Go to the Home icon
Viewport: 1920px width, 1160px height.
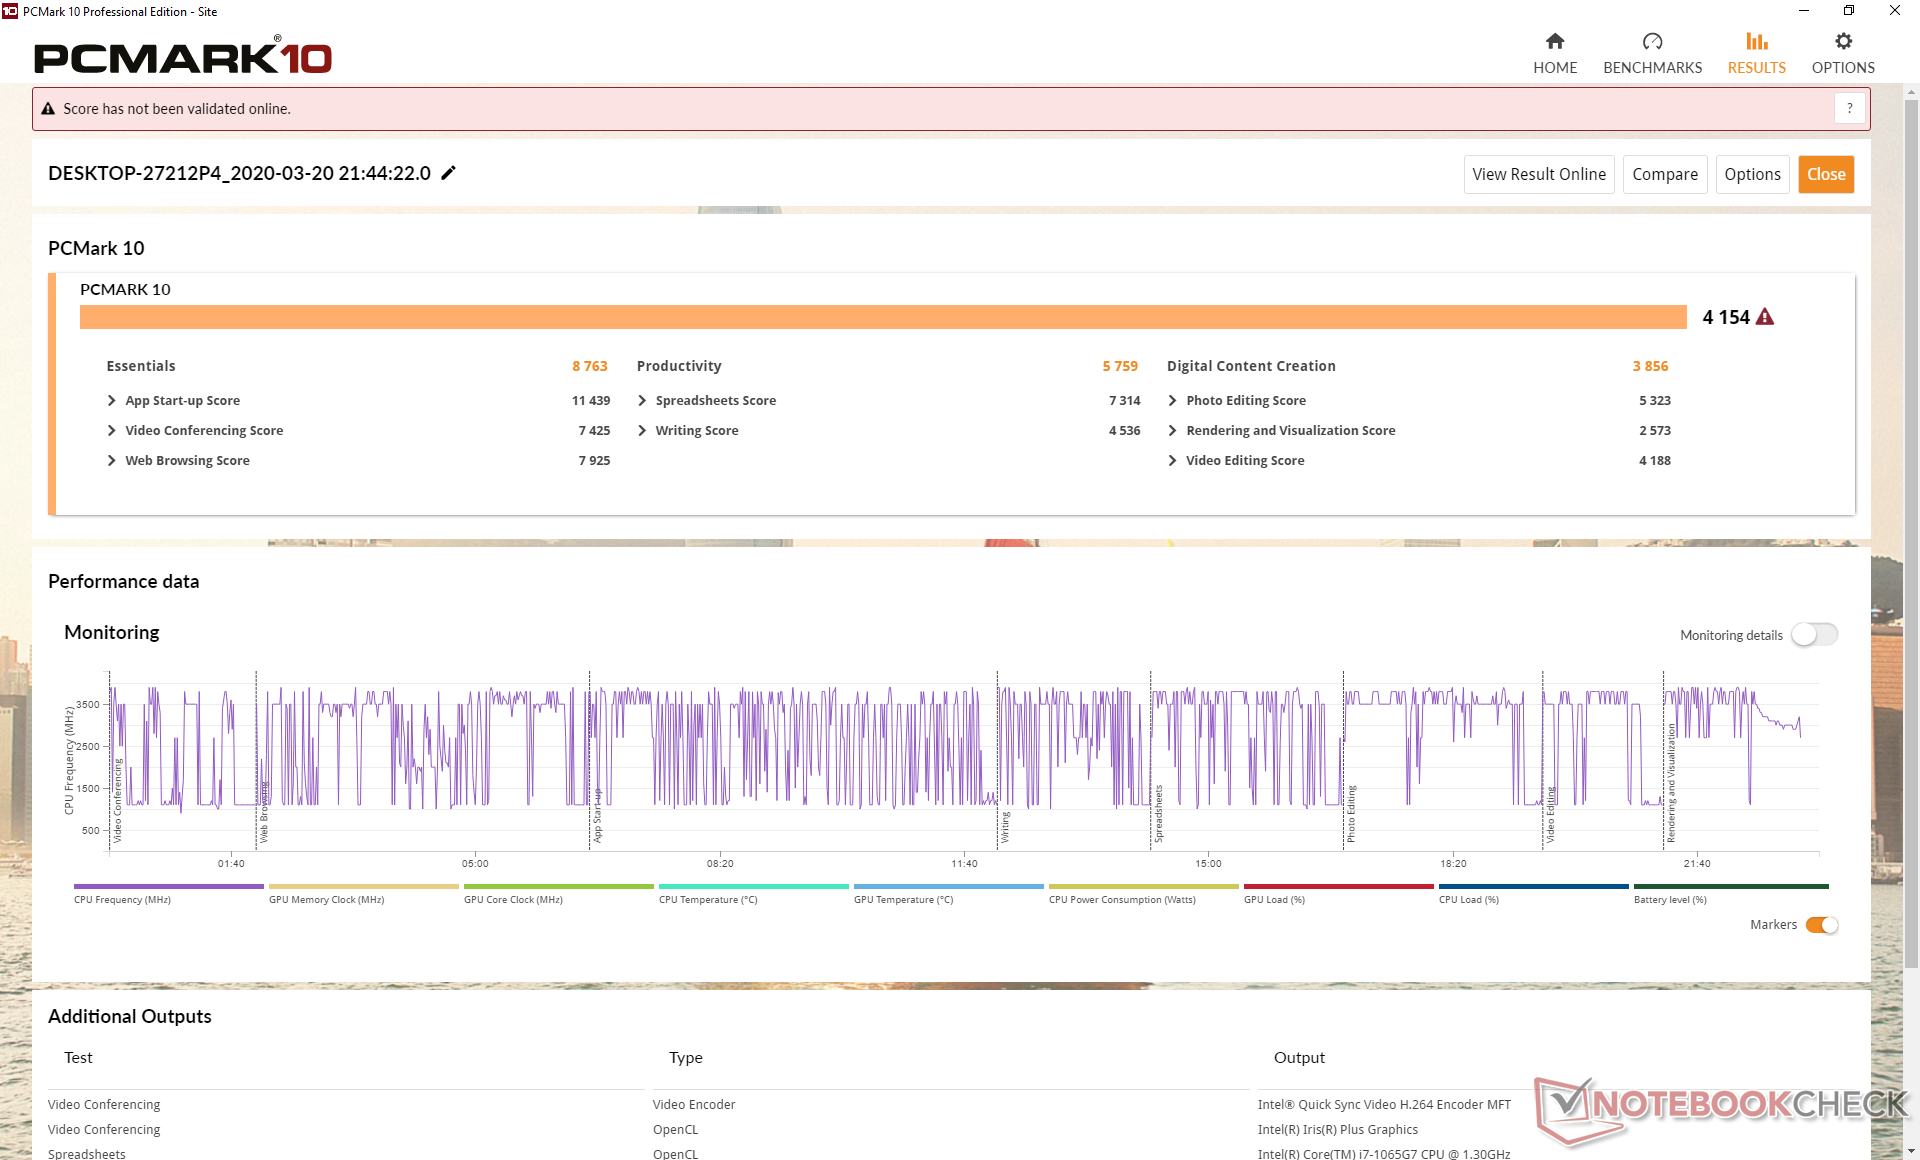1554,42
